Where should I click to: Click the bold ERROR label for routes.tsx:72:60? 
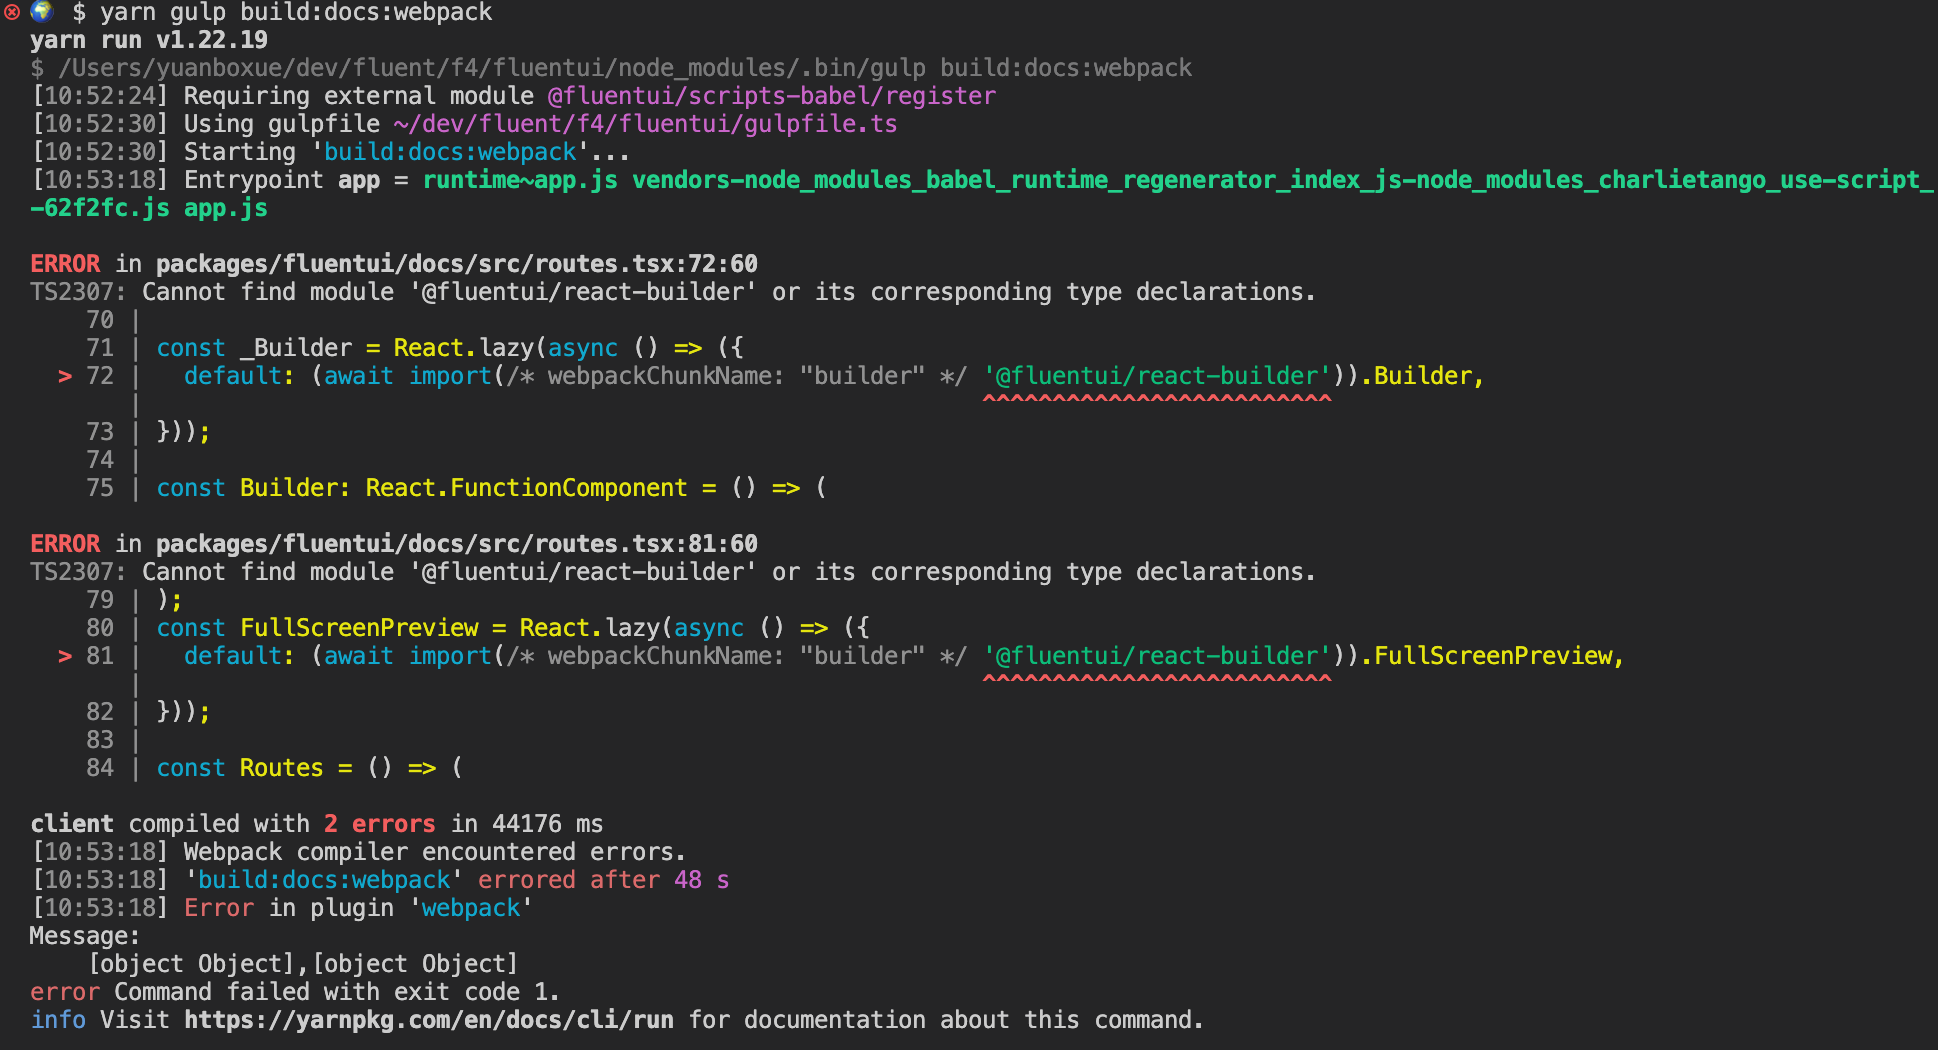[64, 263]
